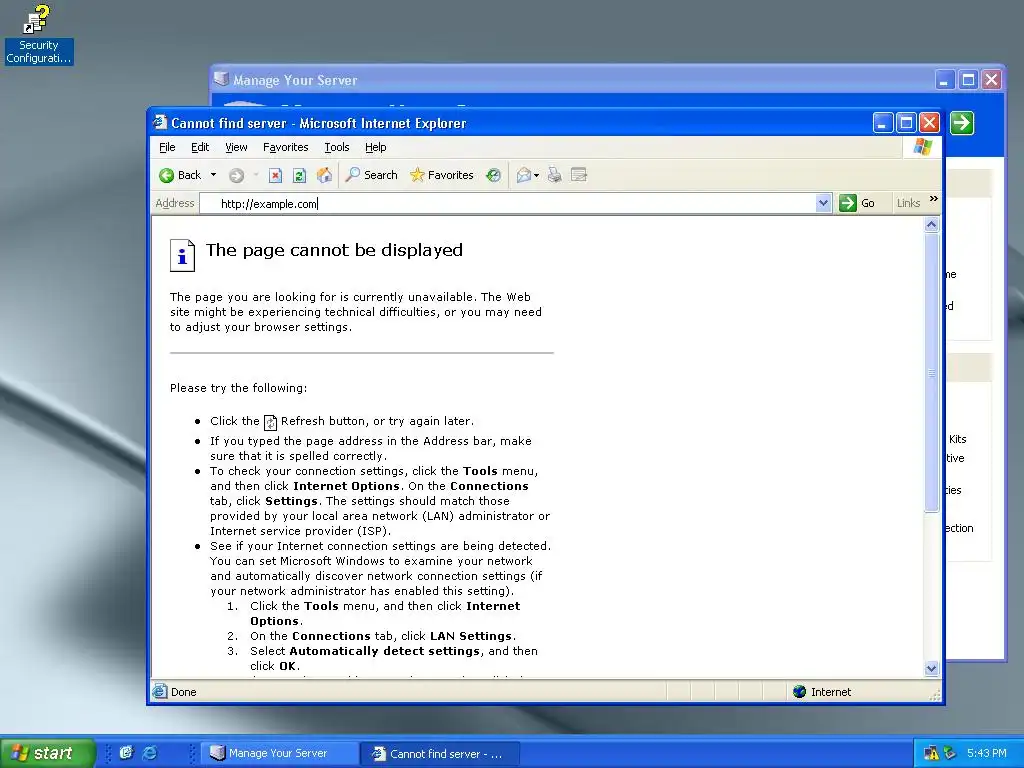Click the Cannot find server taskbar button

click(441, 754)
